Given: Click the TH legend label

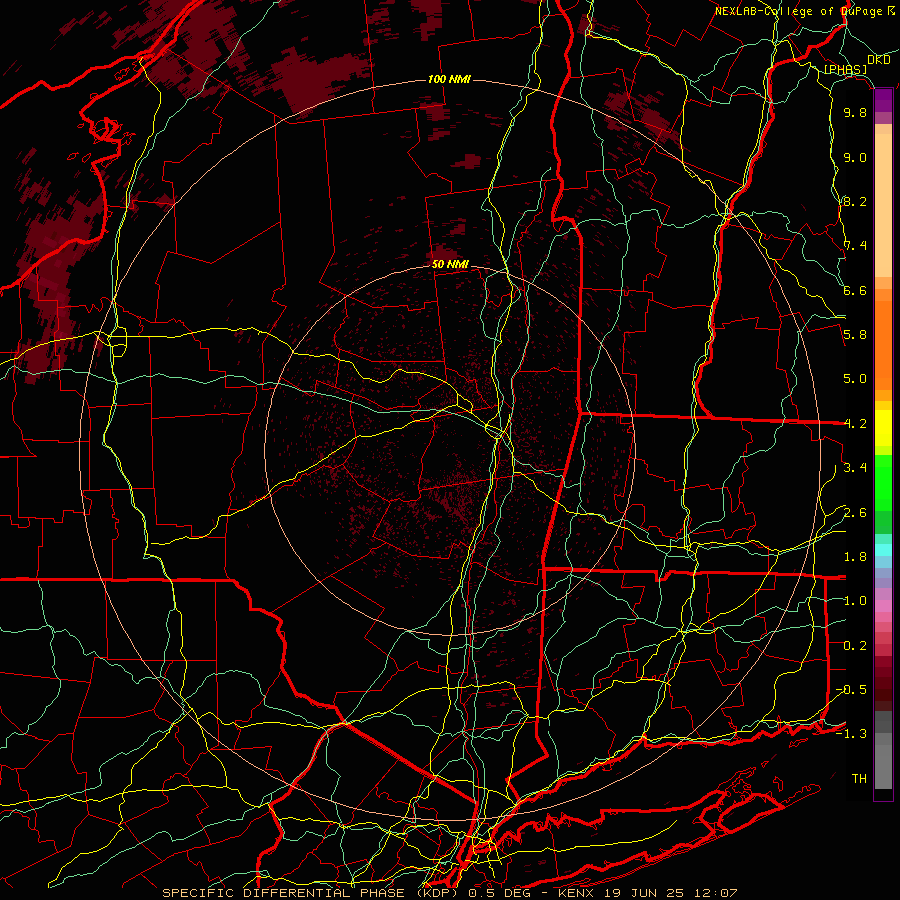Looking at the screenshot, I should click(859, 779).
